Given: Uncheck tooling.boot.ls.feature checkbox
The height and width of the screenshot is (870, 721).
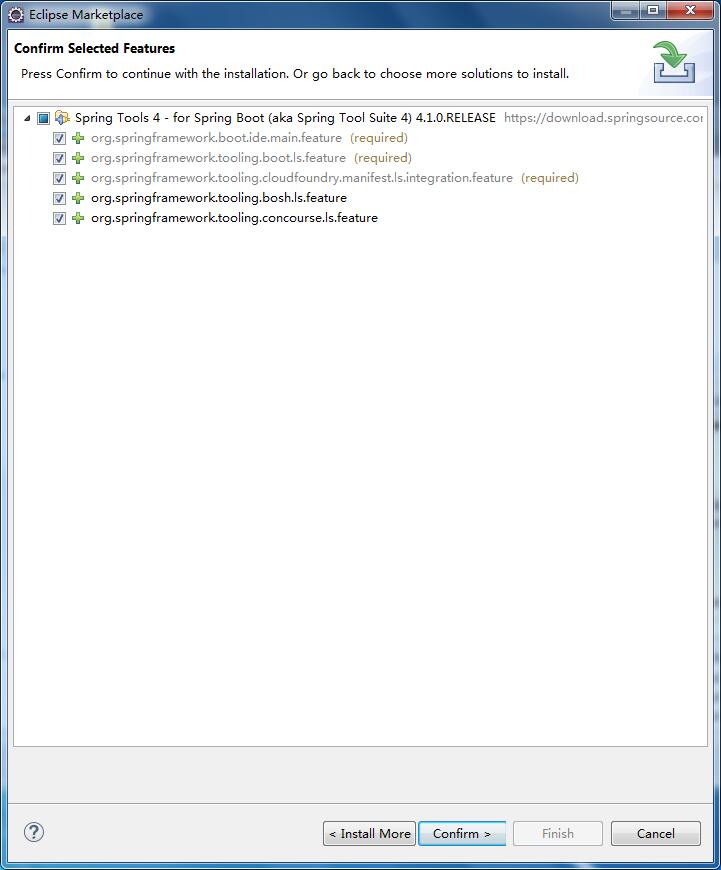Looking at the screenshot, I should click(59, 158).
